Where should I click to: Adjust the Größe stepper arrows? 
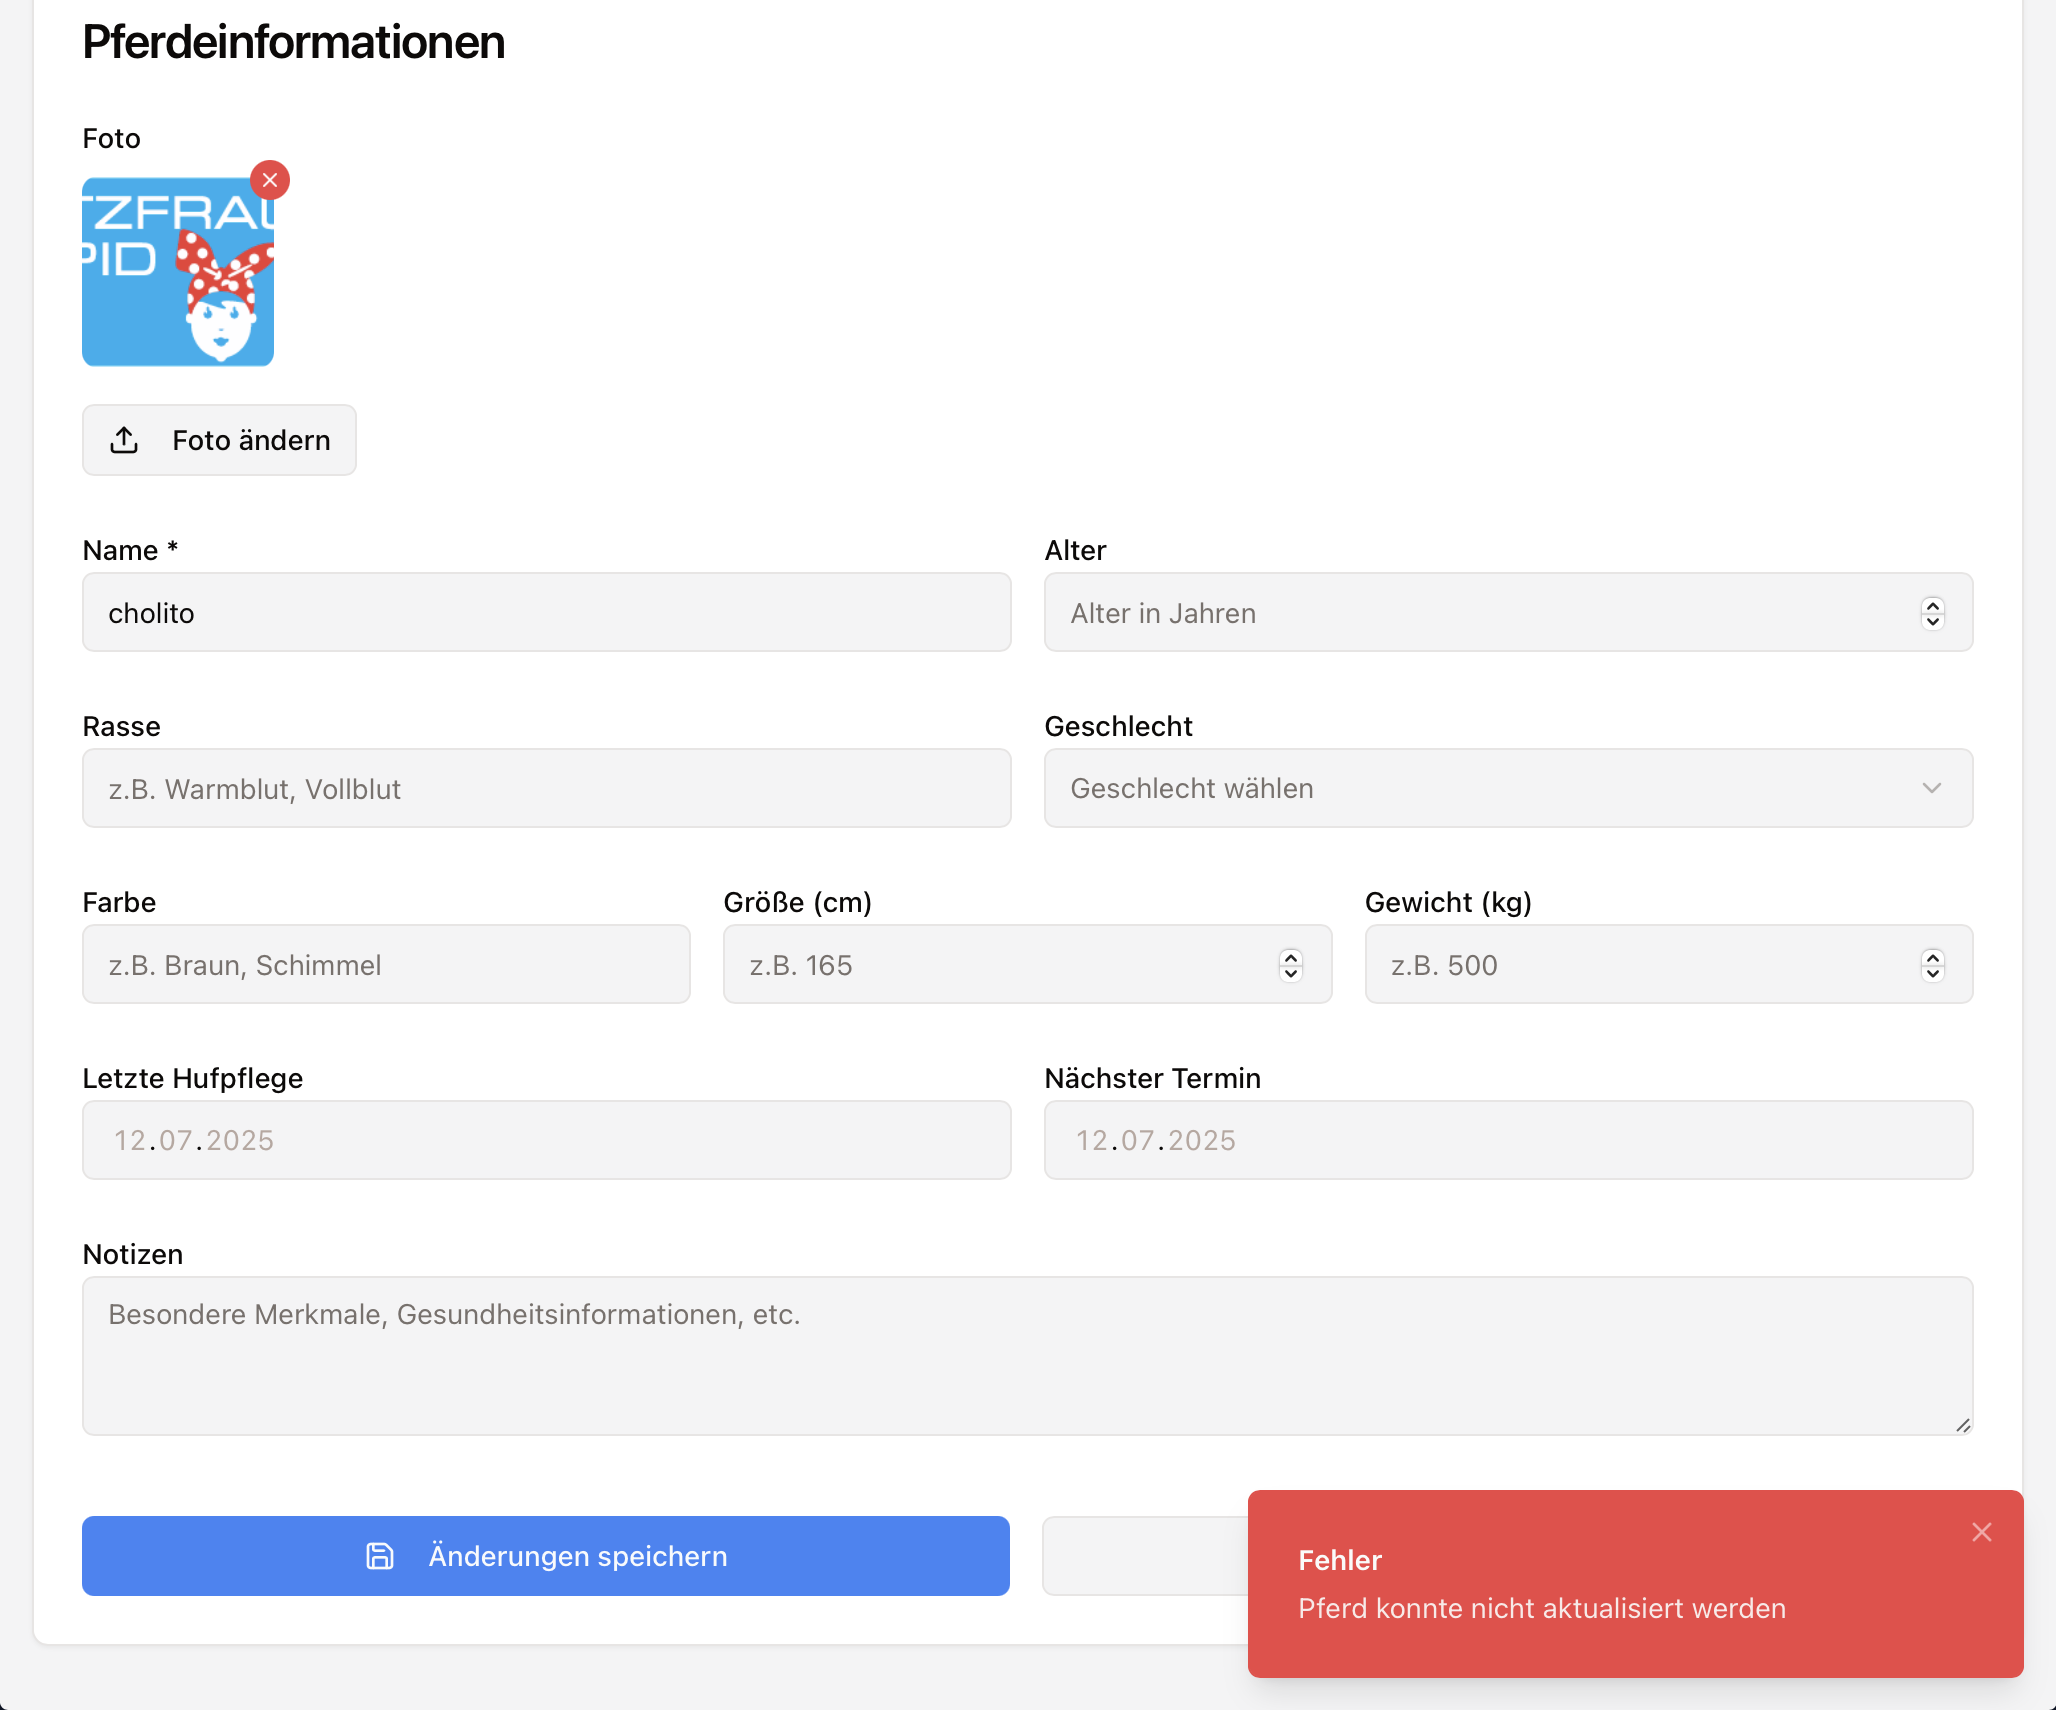pos(1290,965)
